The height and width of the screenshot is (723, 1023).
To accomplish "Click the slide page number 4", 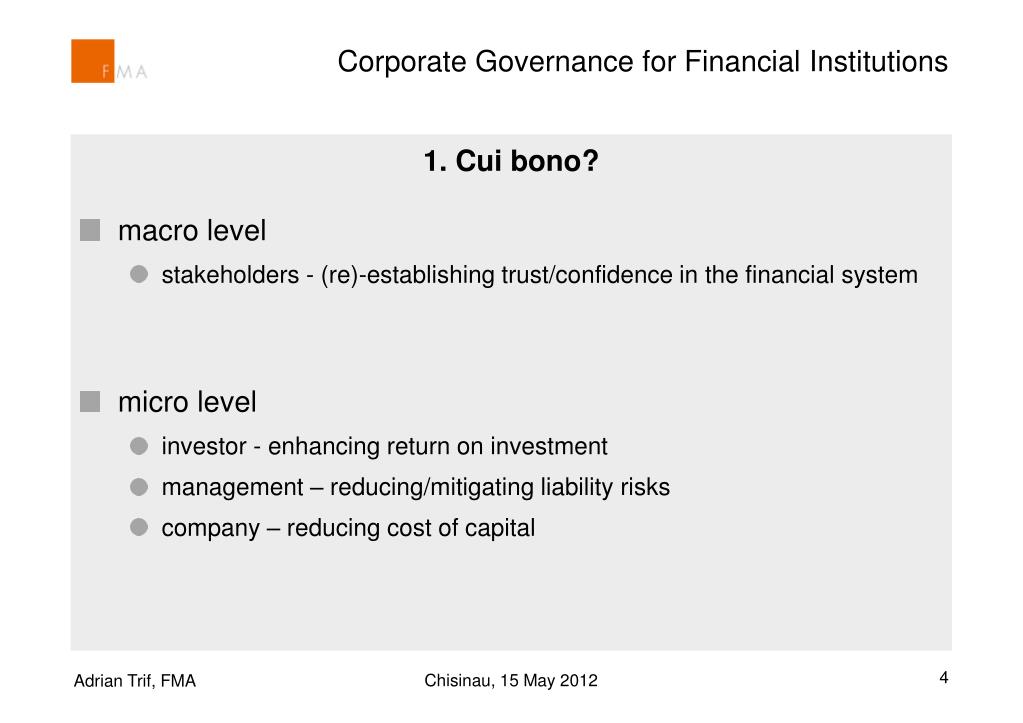I will (943, 678).
